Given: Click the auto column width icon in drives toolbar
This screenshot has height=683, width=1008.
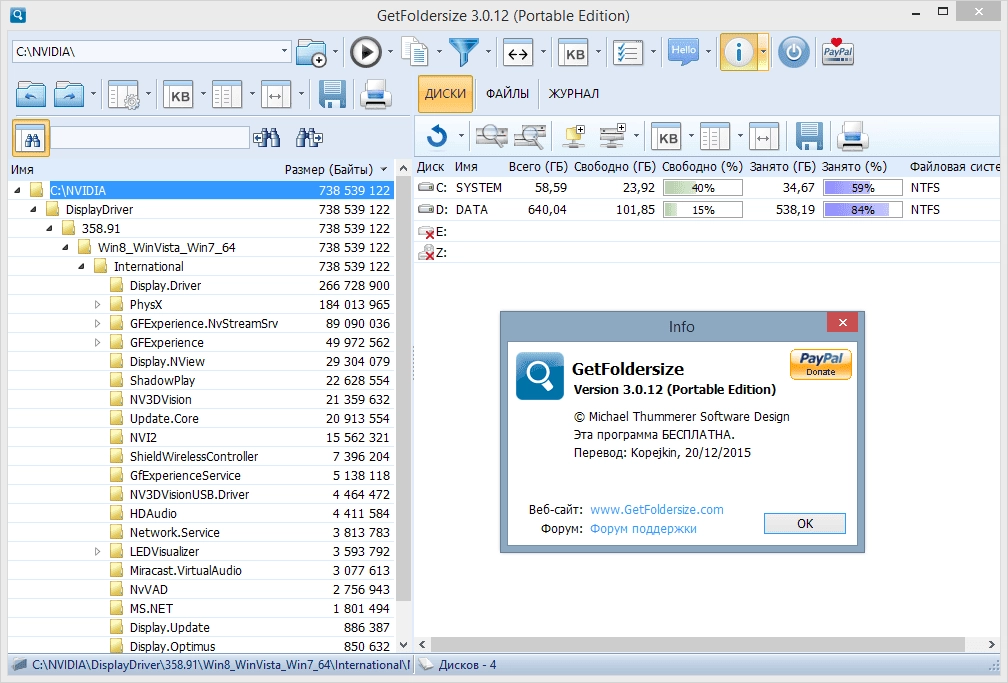Looking at the screenshot, I should (763, 137).
